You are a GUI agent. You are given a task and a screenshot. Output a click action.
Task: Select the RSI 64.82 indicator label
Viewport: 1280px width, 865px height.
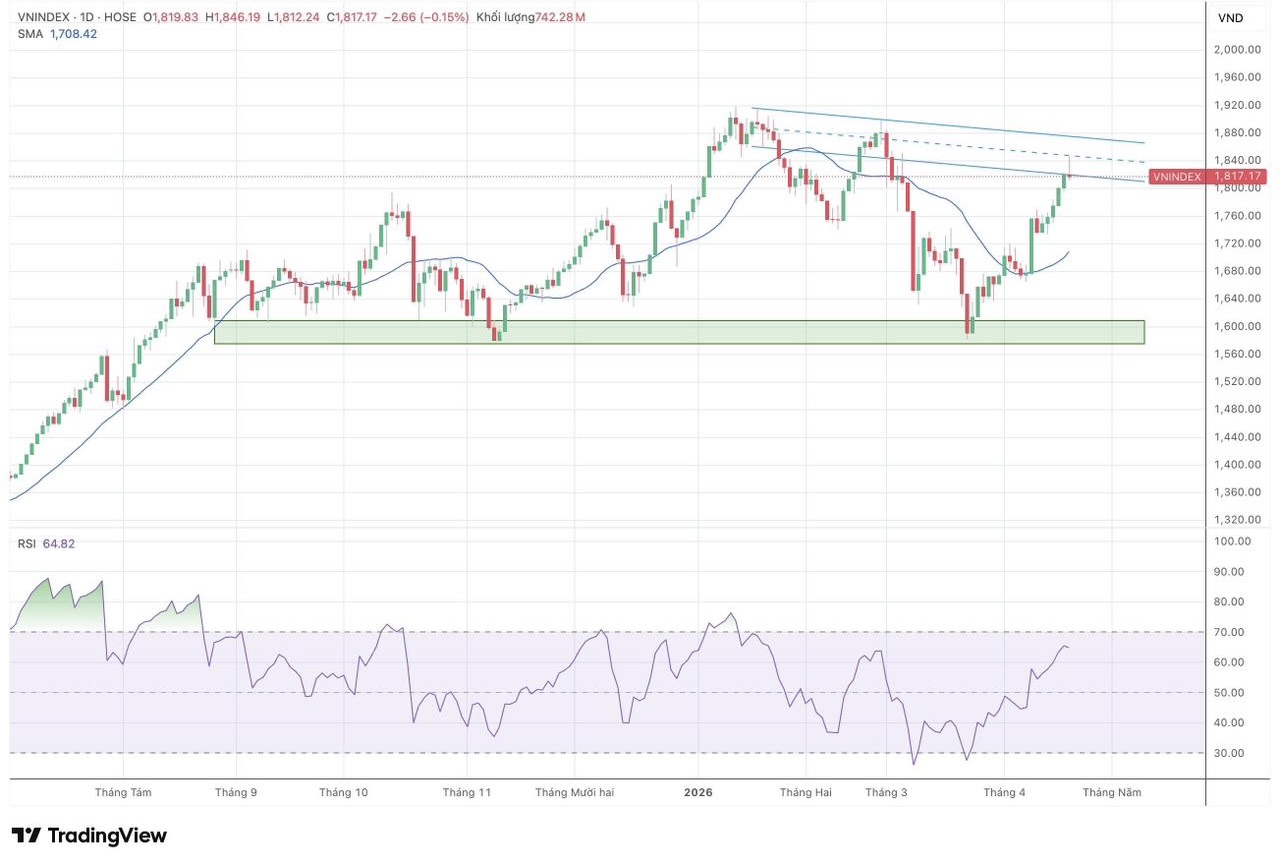46,544
